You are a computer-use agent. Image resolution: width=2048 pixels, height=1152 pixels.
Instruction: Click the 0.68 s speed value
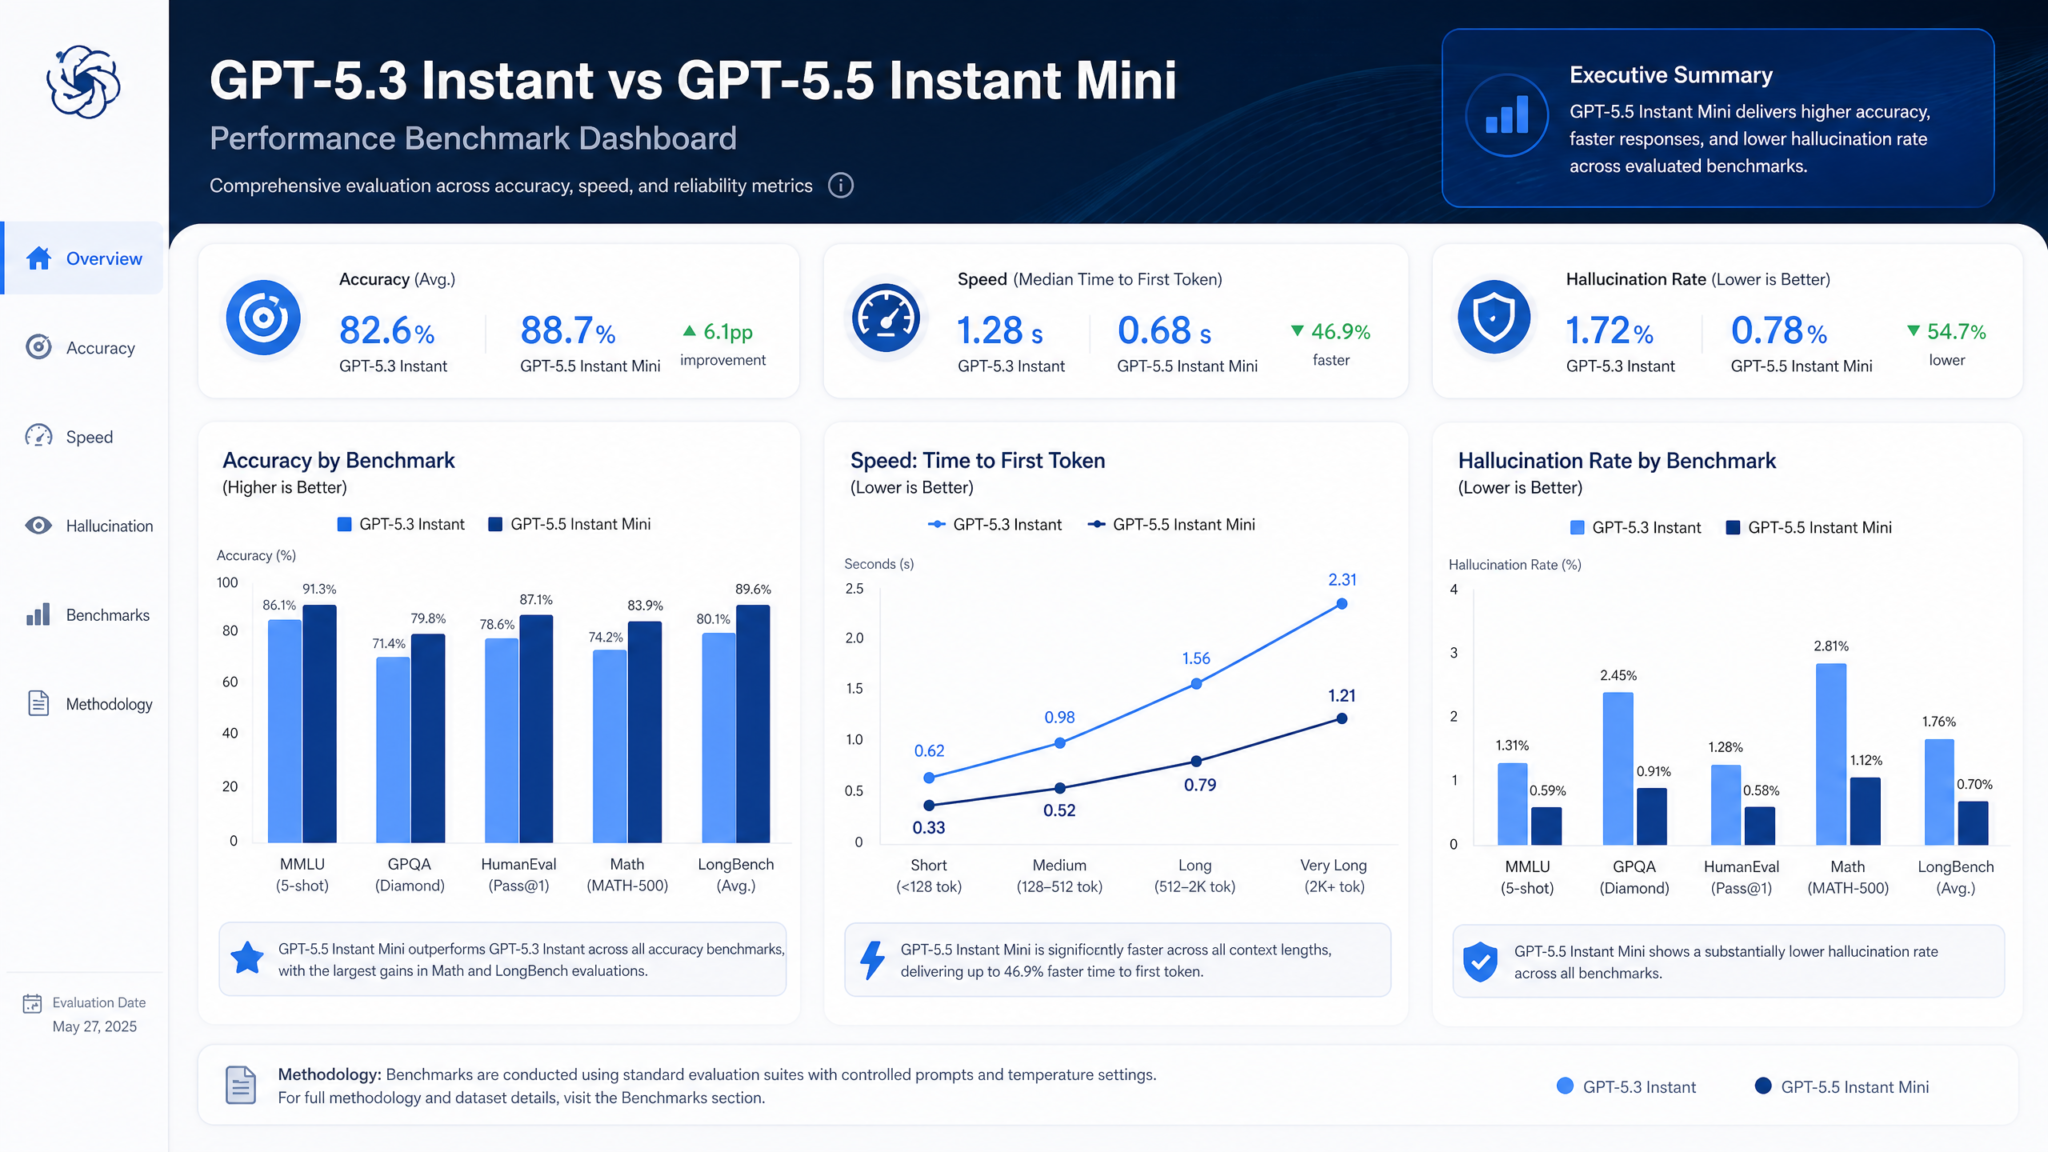click(x=1164, y=330)
